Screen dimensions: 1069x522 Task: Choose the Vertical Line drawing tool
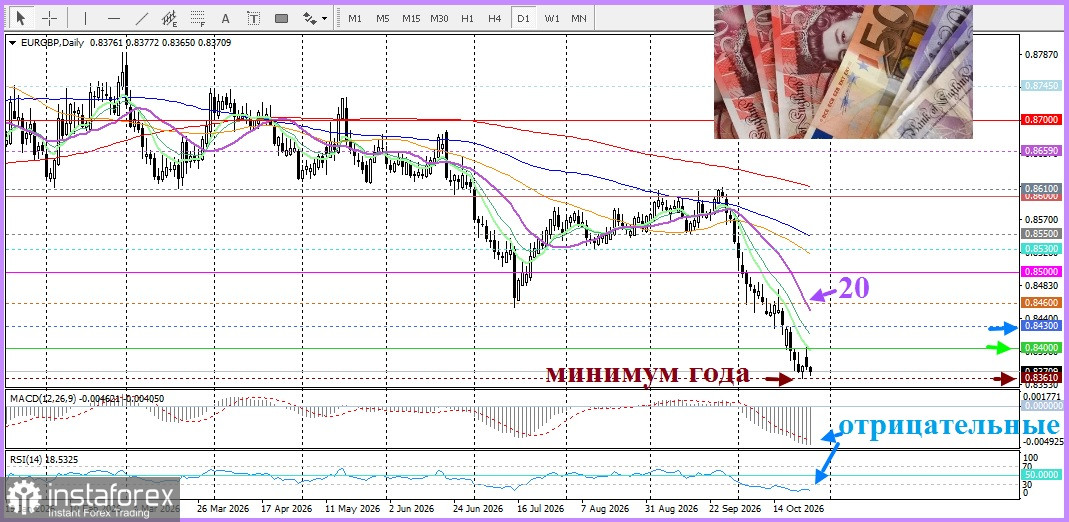tap(85, 18)
